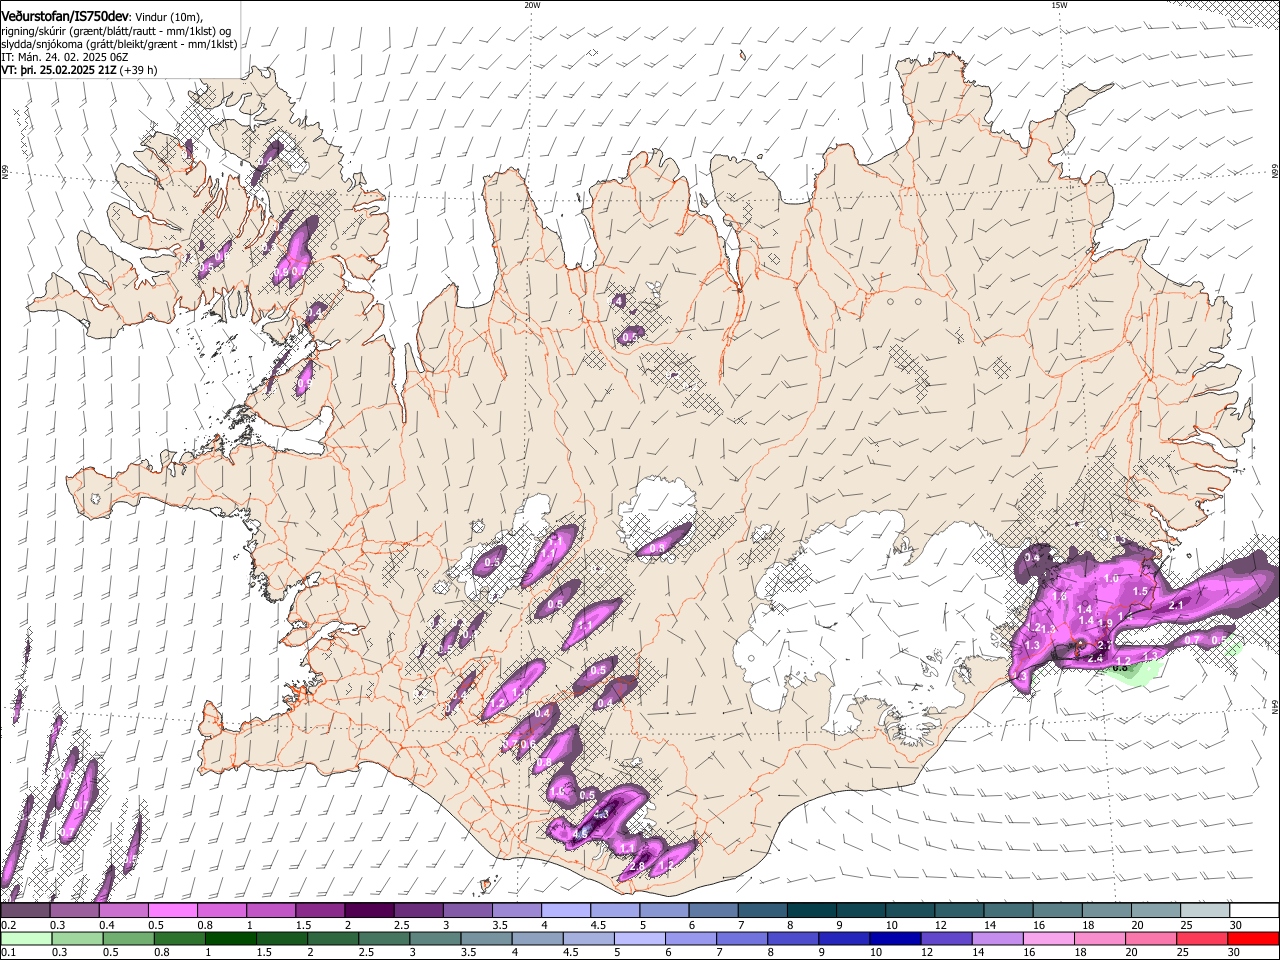This screenshot has width=1280, height=960.
Task: Click the pale green swatch after 0.1, lower row
Action: click(25, 938)
